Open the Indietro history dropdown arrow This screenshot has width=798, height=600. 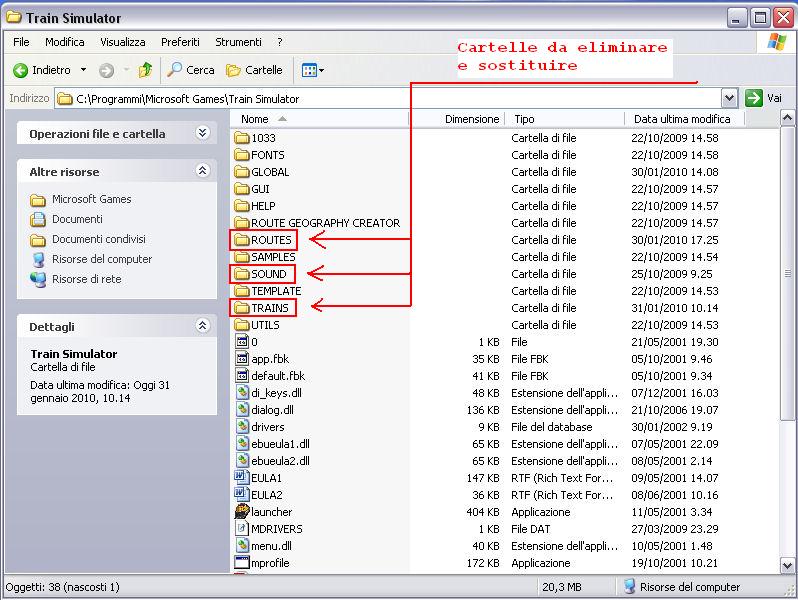click(x=83, y=70)
